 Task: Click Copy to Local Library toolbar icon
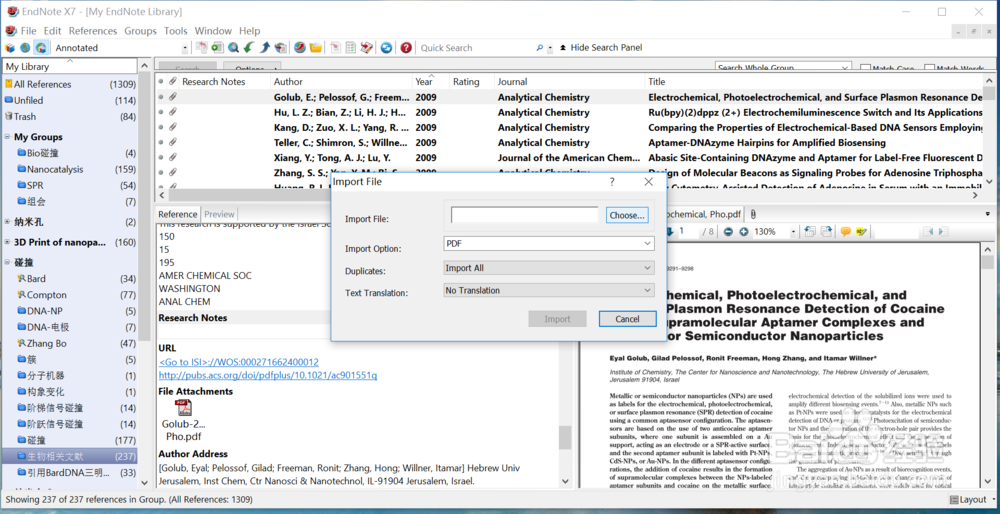(x=202, y=48)
